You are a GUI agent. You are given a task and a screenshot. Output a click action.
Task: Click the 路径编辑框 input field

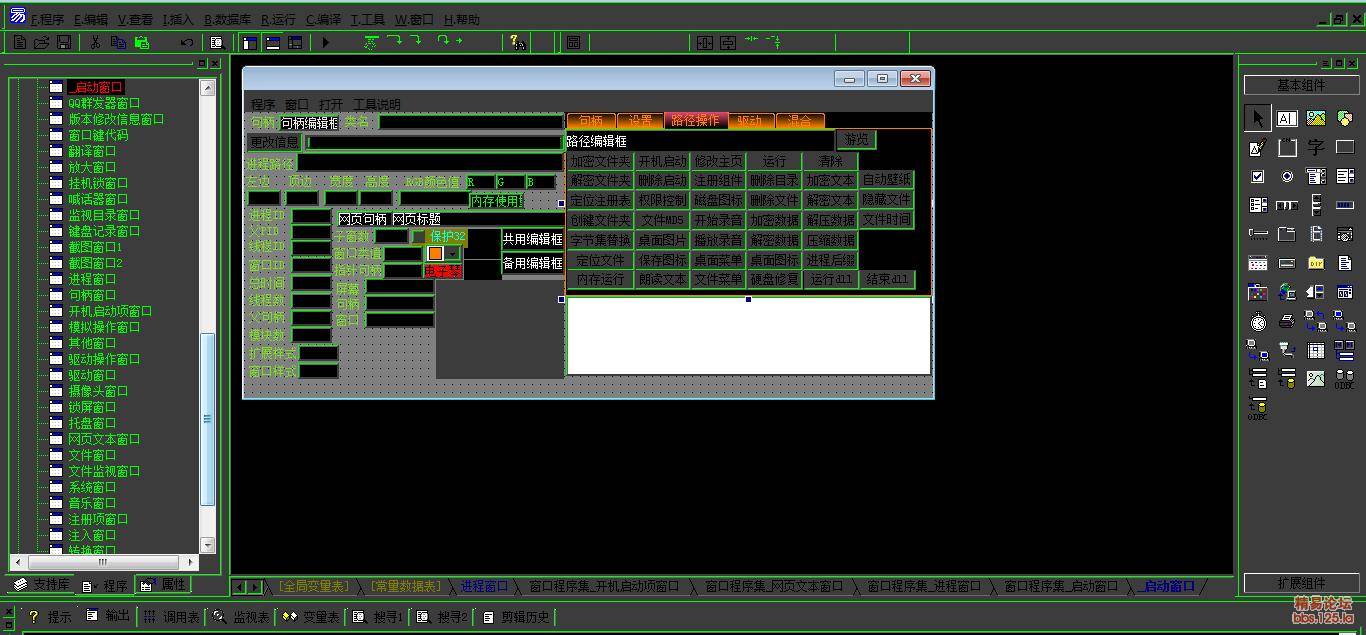pos(698,141)
